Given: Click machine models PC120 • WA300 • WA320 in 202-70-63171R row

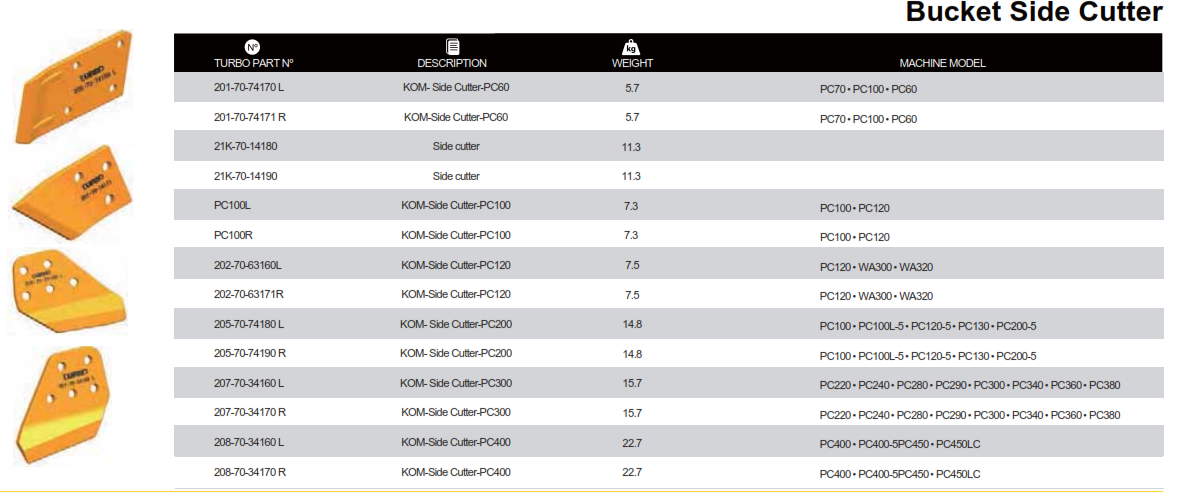Looking at the screenshot, I should pos(876,296).
